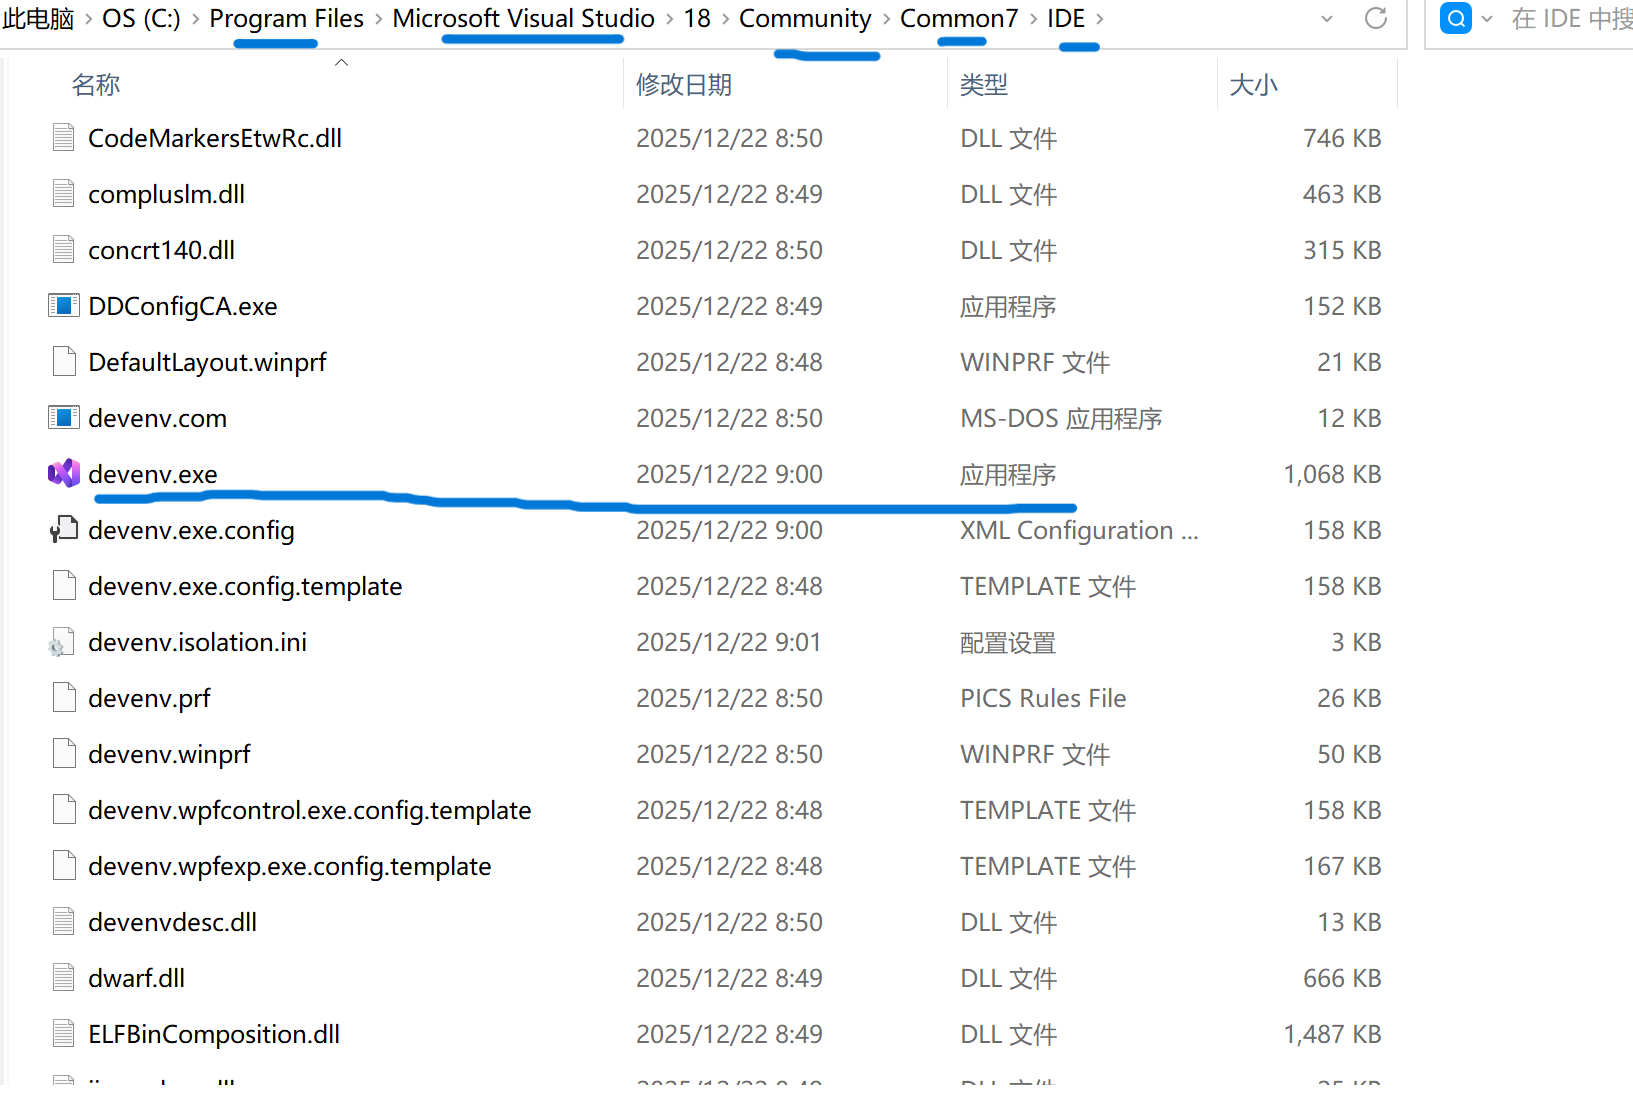Navigate to Common7 breadcrumb
The image size is (1633, 1113).
[959, 19]
